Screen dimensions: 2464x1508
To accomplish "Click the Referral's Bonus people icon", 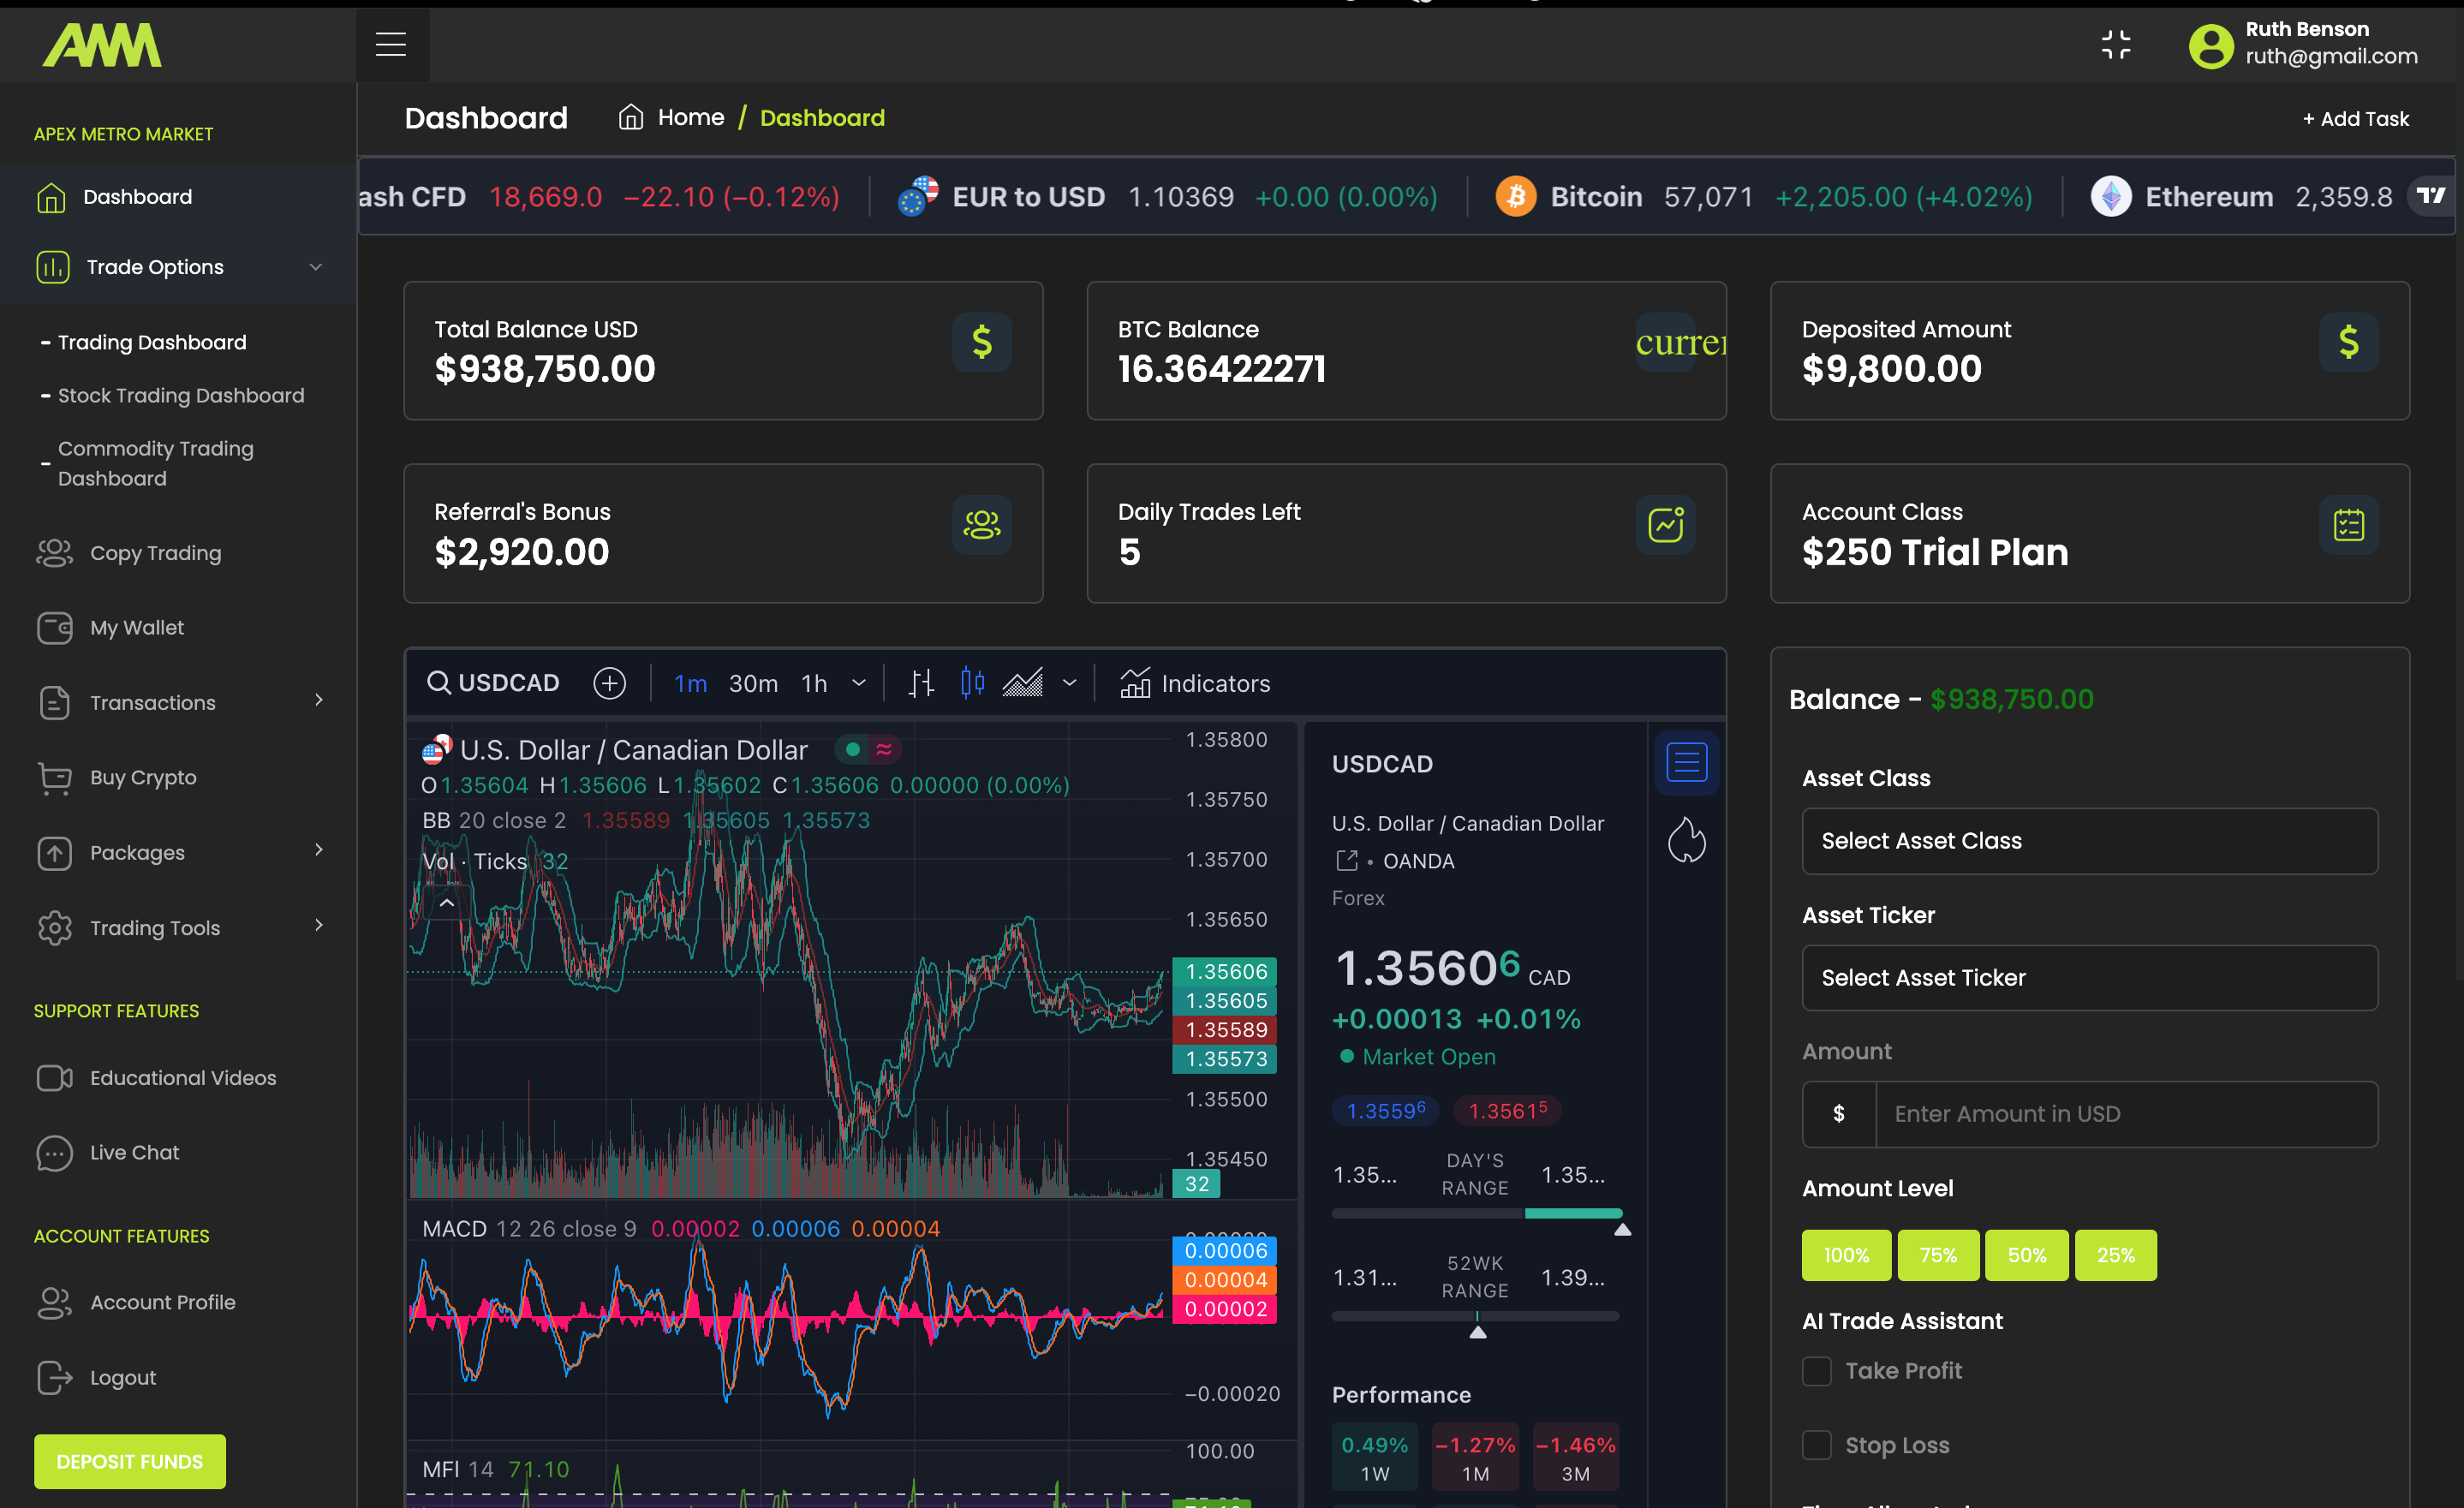I will click(982, 525).
